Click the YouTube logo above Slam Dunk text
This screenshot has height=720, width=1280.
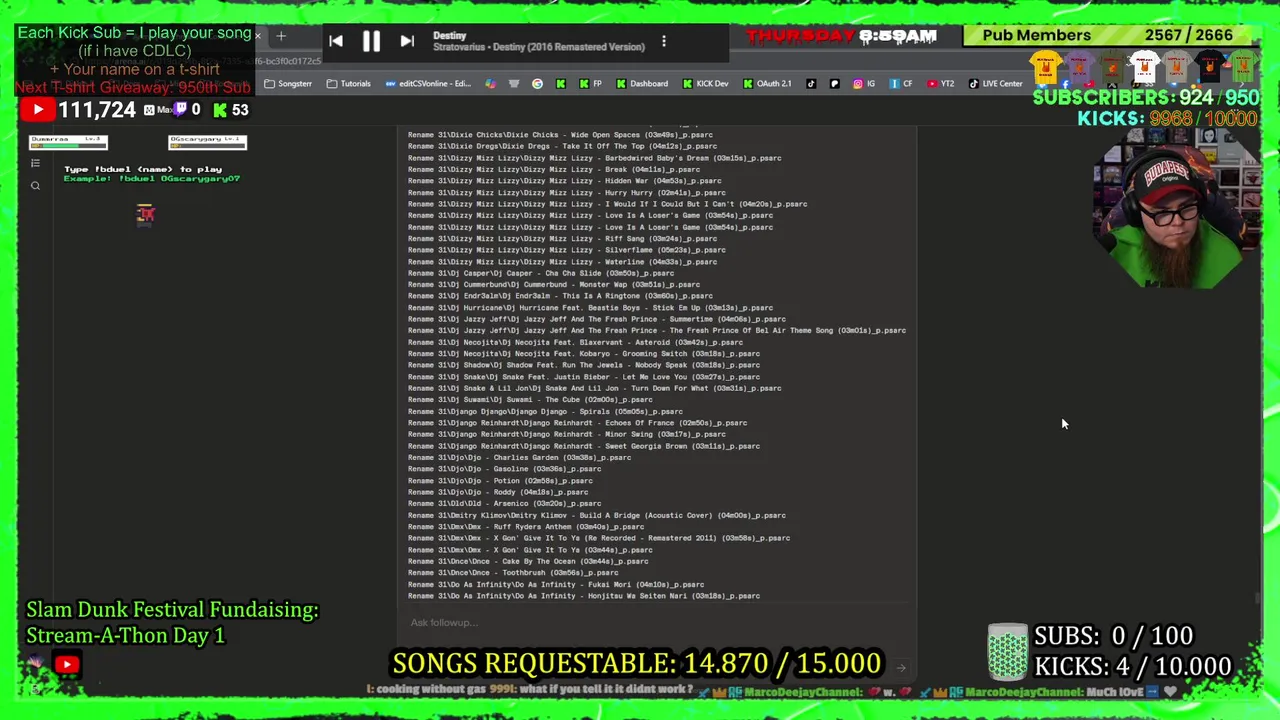(x=67, y=664)
